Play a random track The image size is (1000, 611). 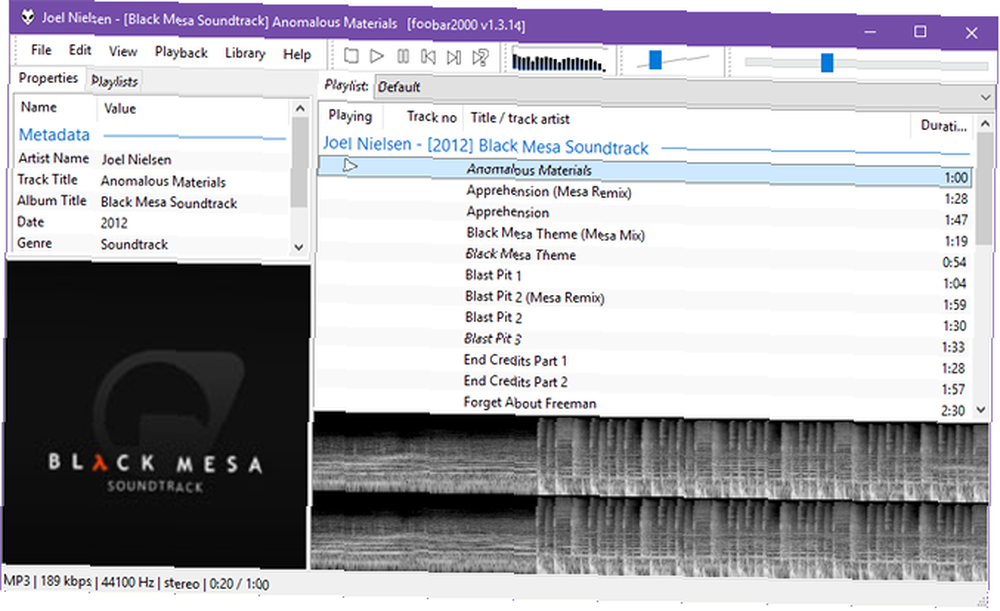point(480,58)
